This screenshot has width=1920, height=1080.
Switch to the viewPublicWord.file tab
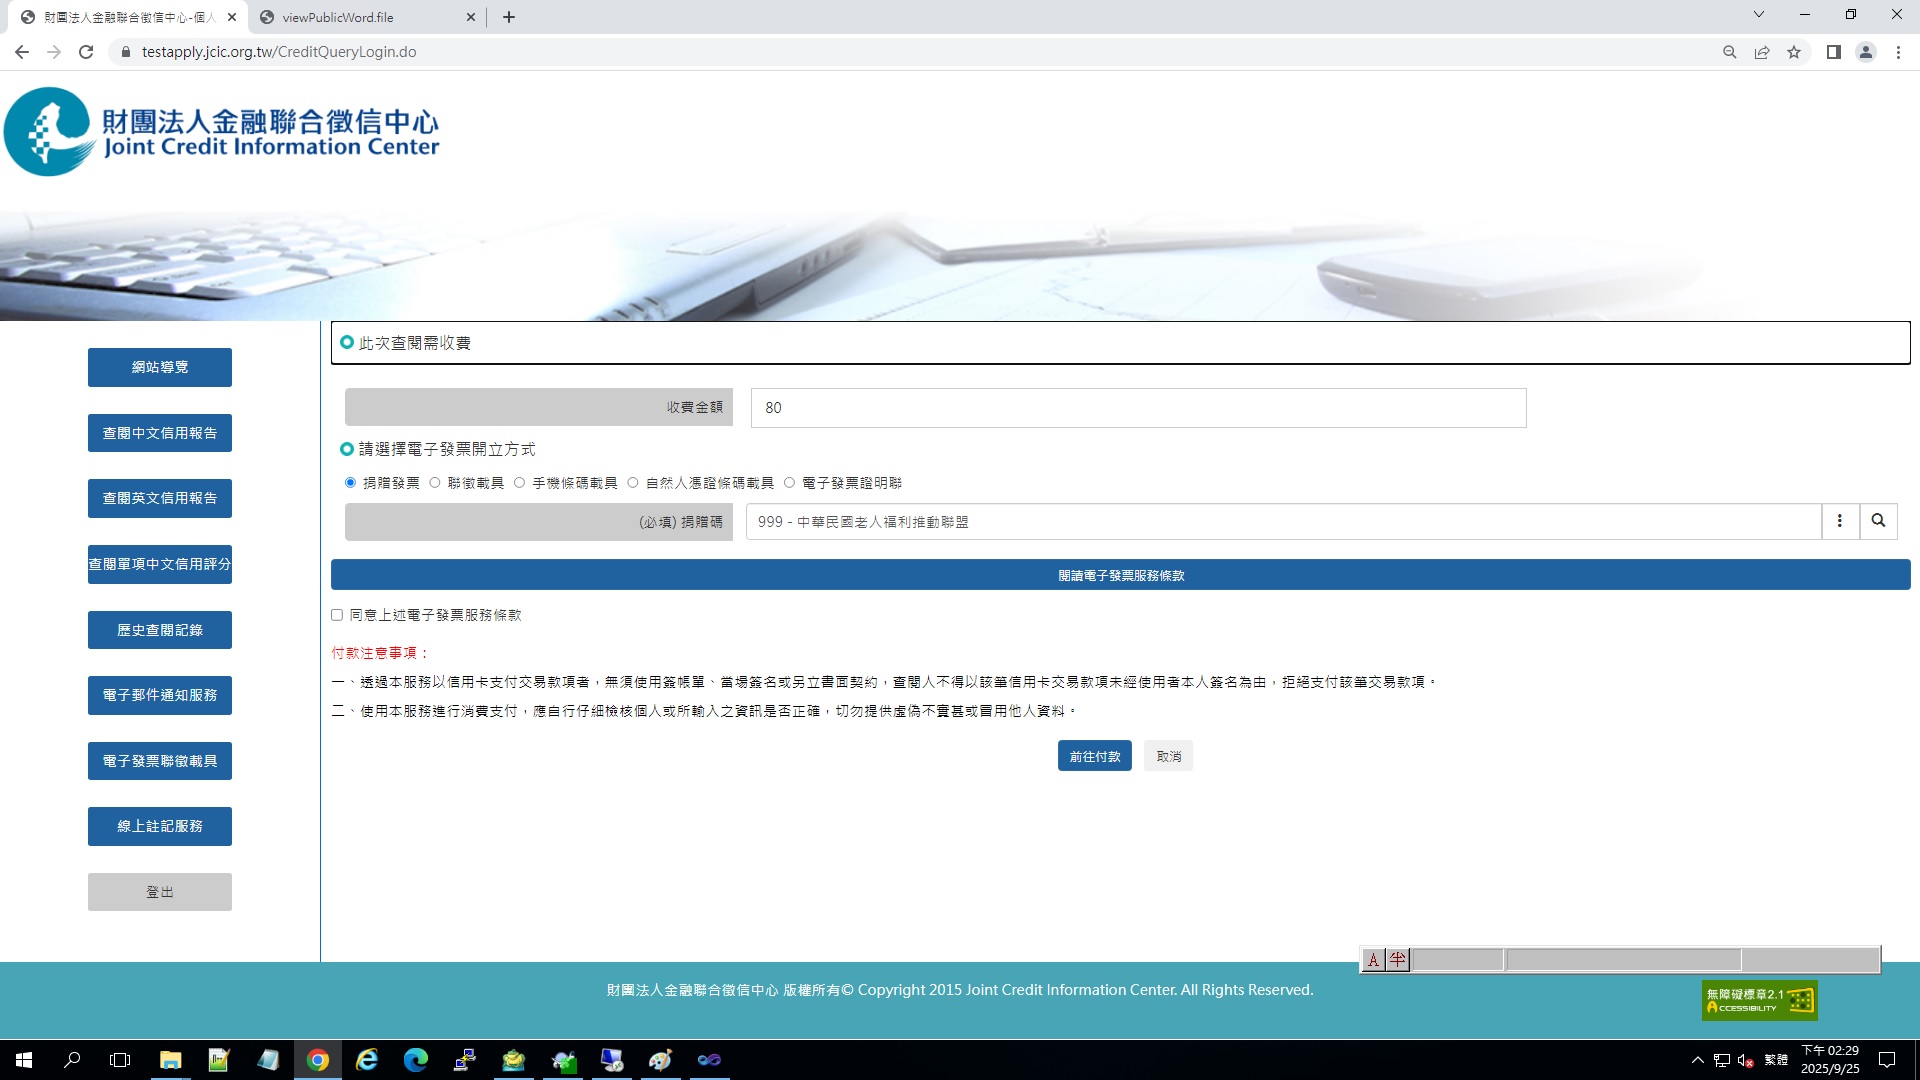tap(338, 17)
